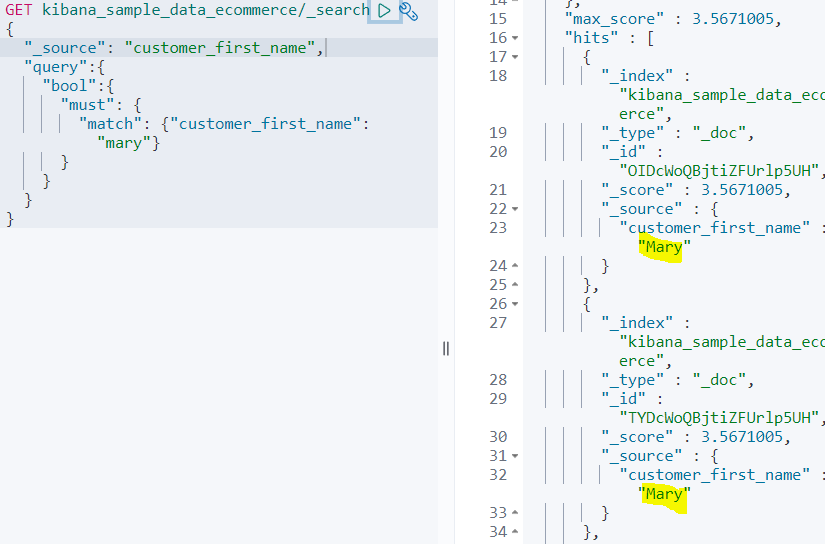Image resolution: width=825 pixels, height=544 pixels.
Task: Collapse fold arrow at line 17
Action: click(515, 57)
